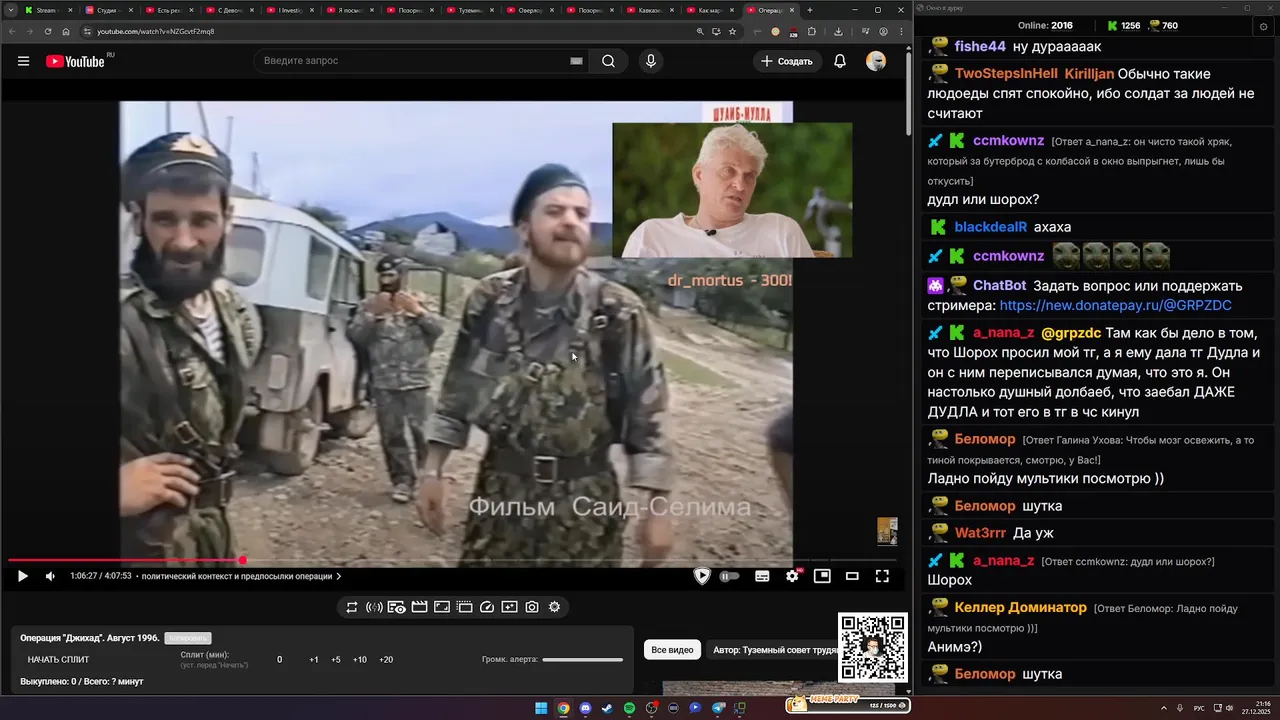Click the YouTube search magnifier button

click(608, 61)
